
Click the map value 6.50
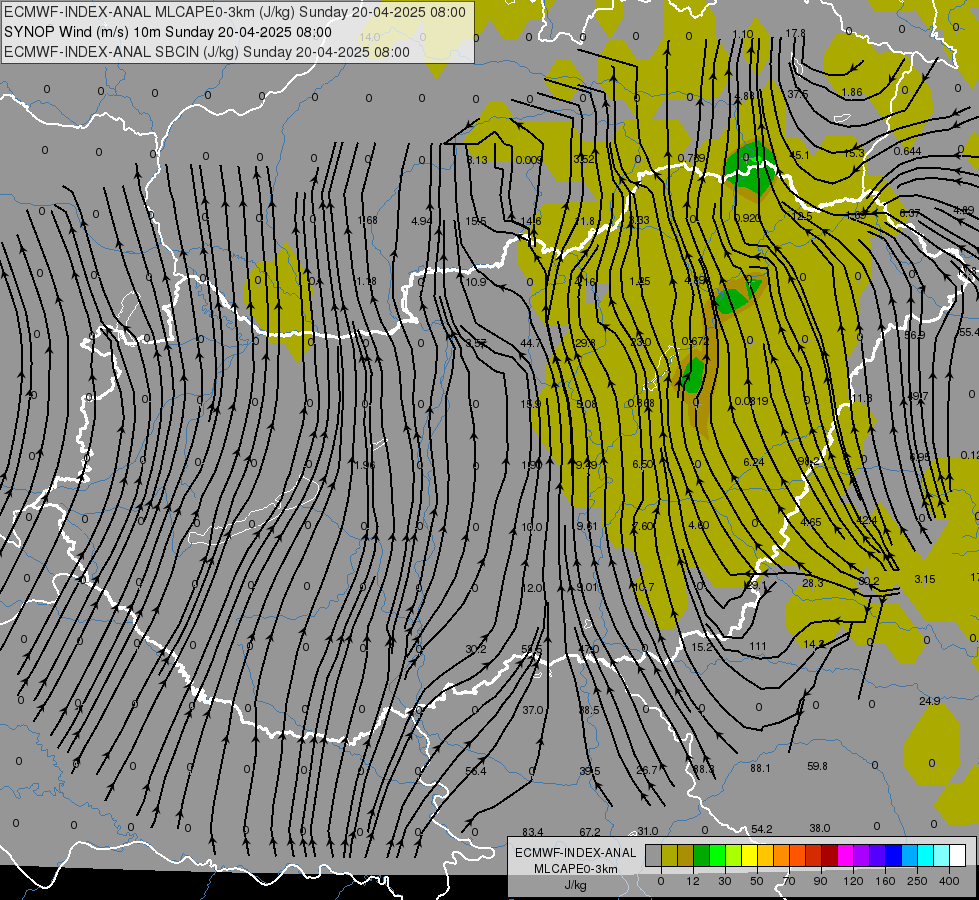643,464
